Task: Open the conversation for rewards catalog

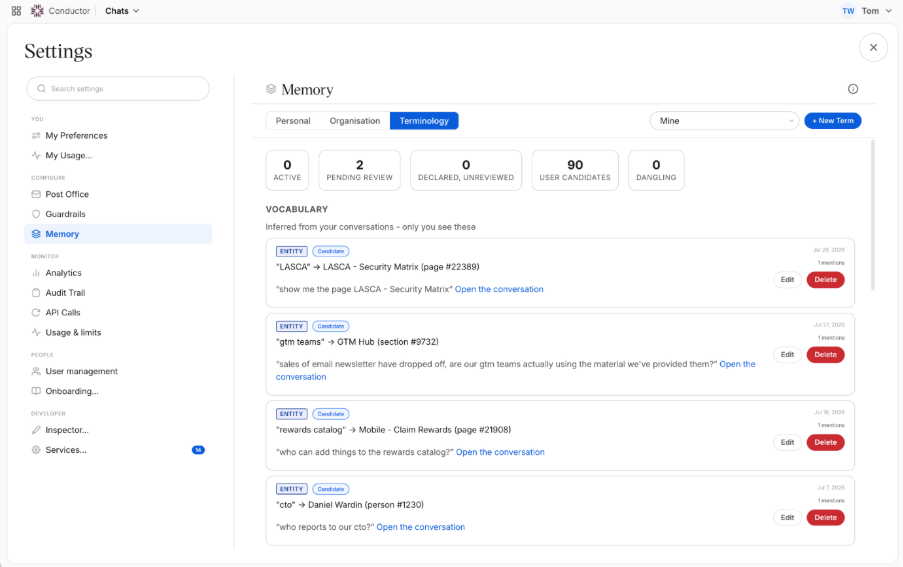Action: click(500, 452)
